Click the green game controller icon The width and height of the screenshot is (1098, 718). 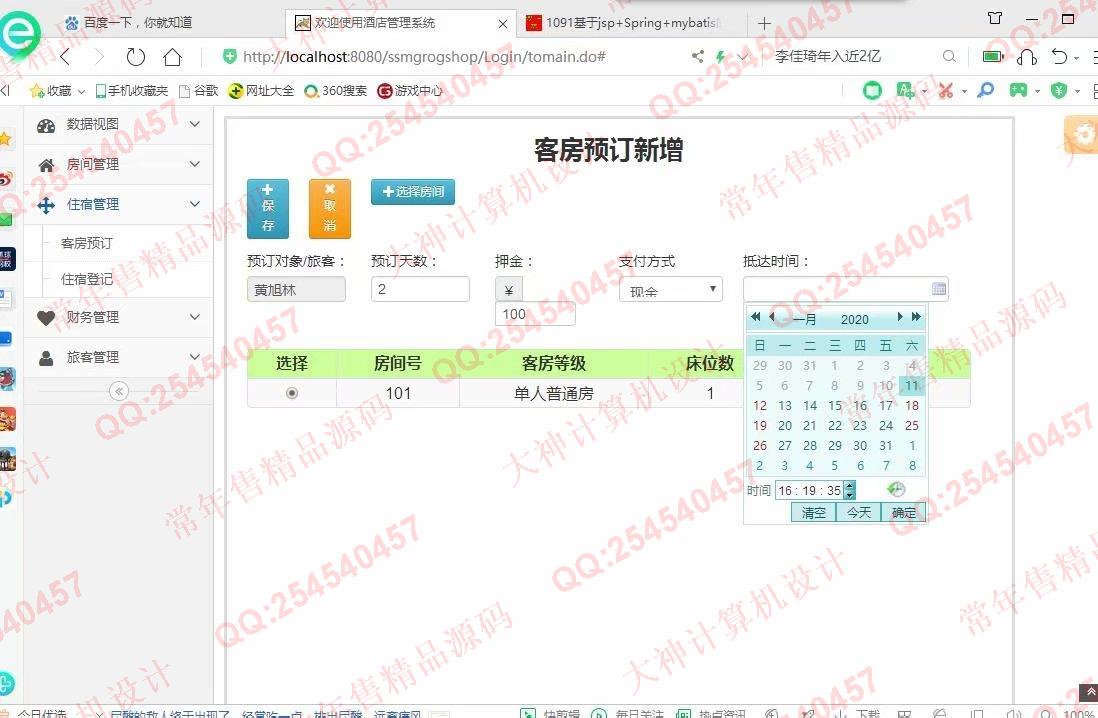tap(1018, 90)
